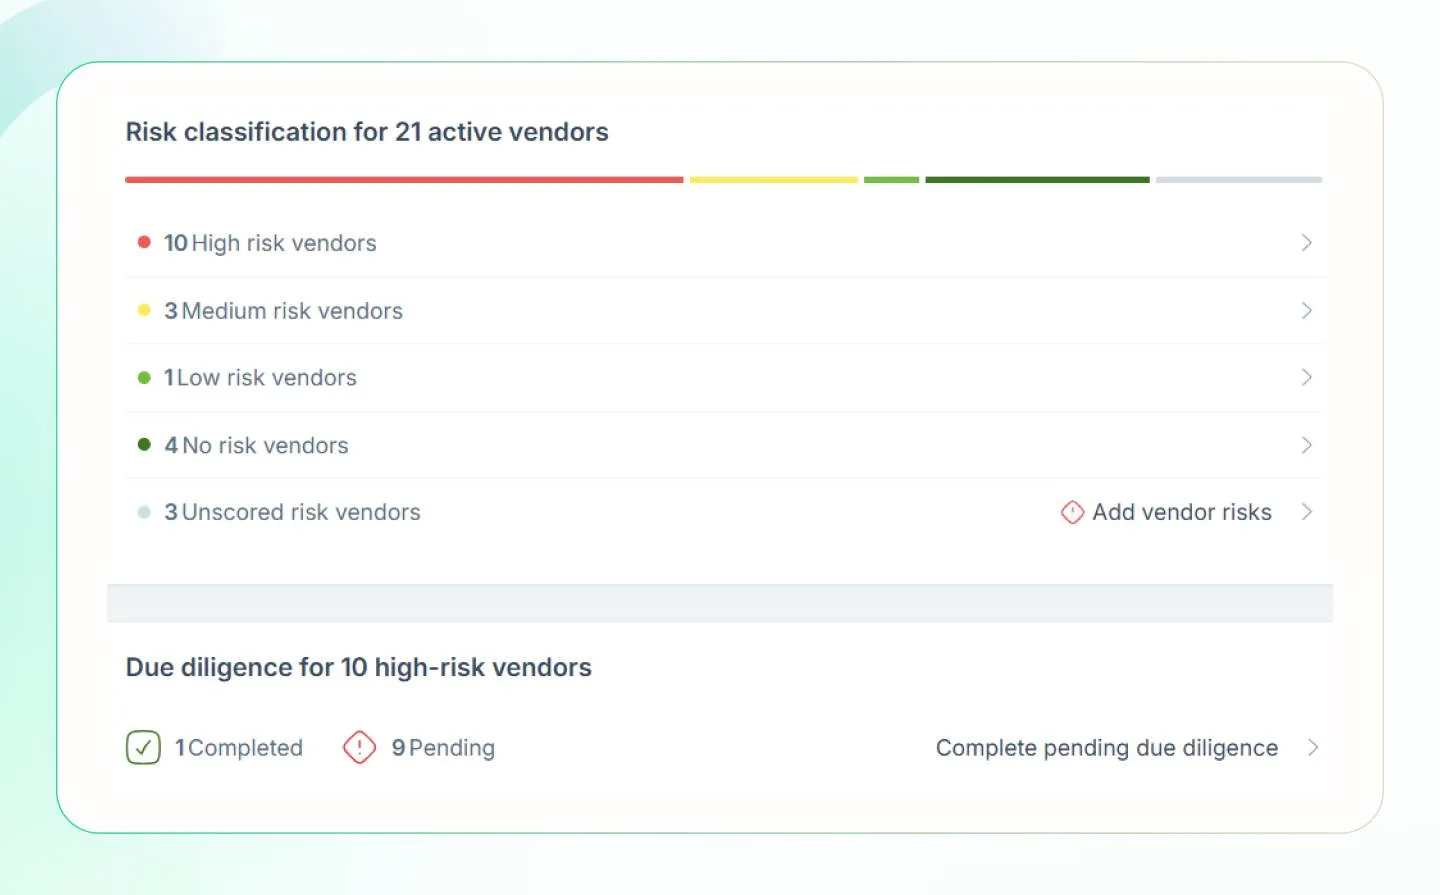Click the red dot beside High risk vendors
Screen dimensions: 1440x895
click(145, 242)
